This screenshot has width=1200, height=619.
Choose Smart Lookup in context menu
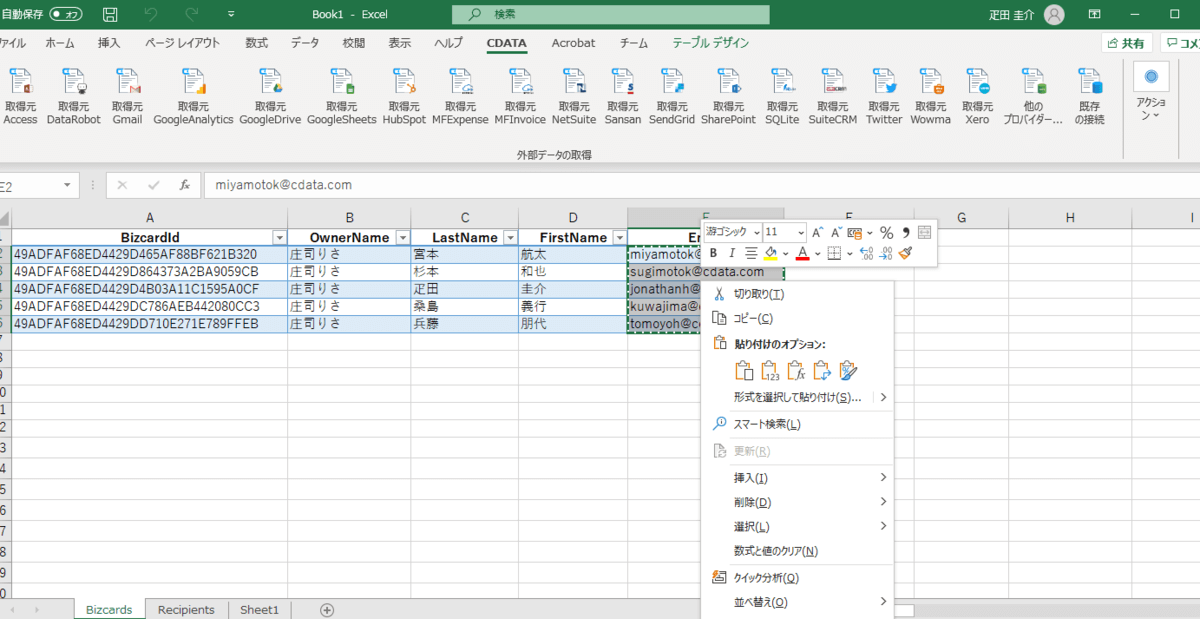(766, 424)
